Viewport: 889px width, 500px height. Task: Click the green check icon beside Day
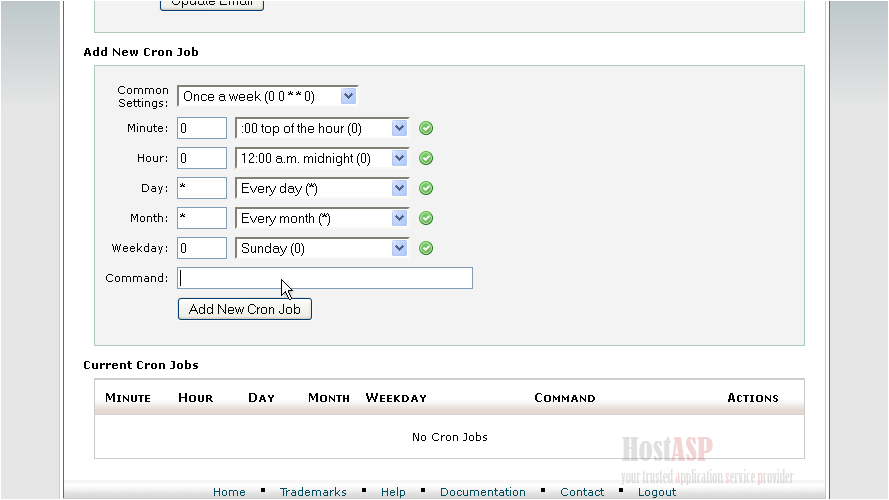tap(426, 188)
